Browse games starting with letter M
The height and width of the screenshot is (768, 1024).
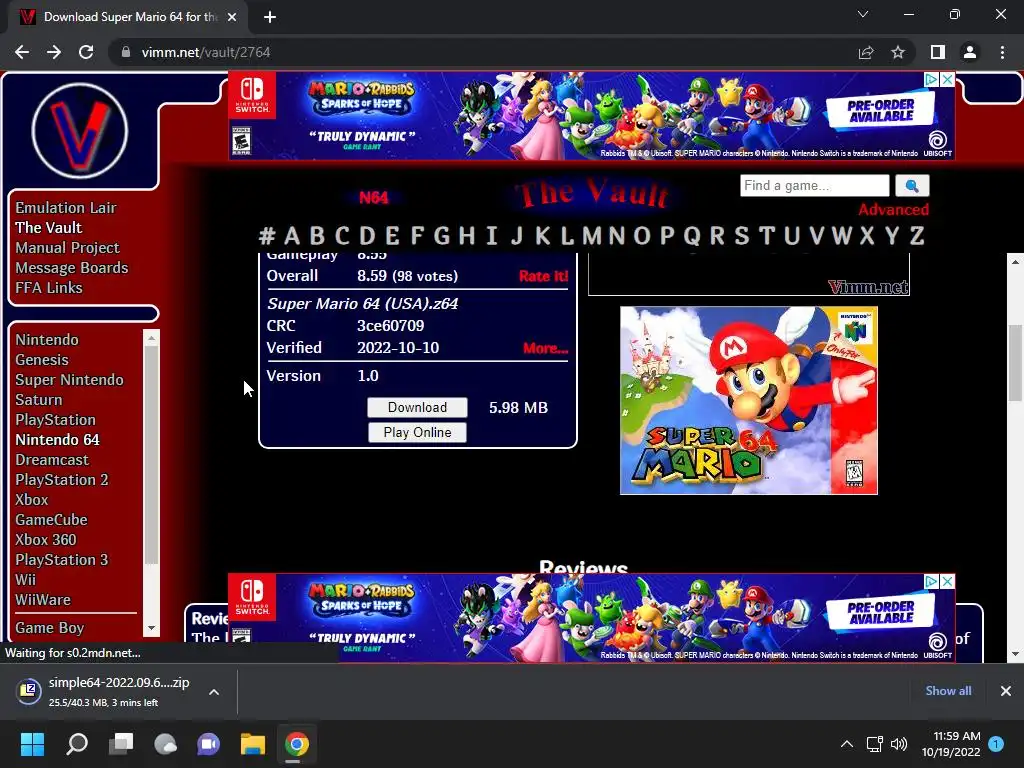tap(592, 236)
